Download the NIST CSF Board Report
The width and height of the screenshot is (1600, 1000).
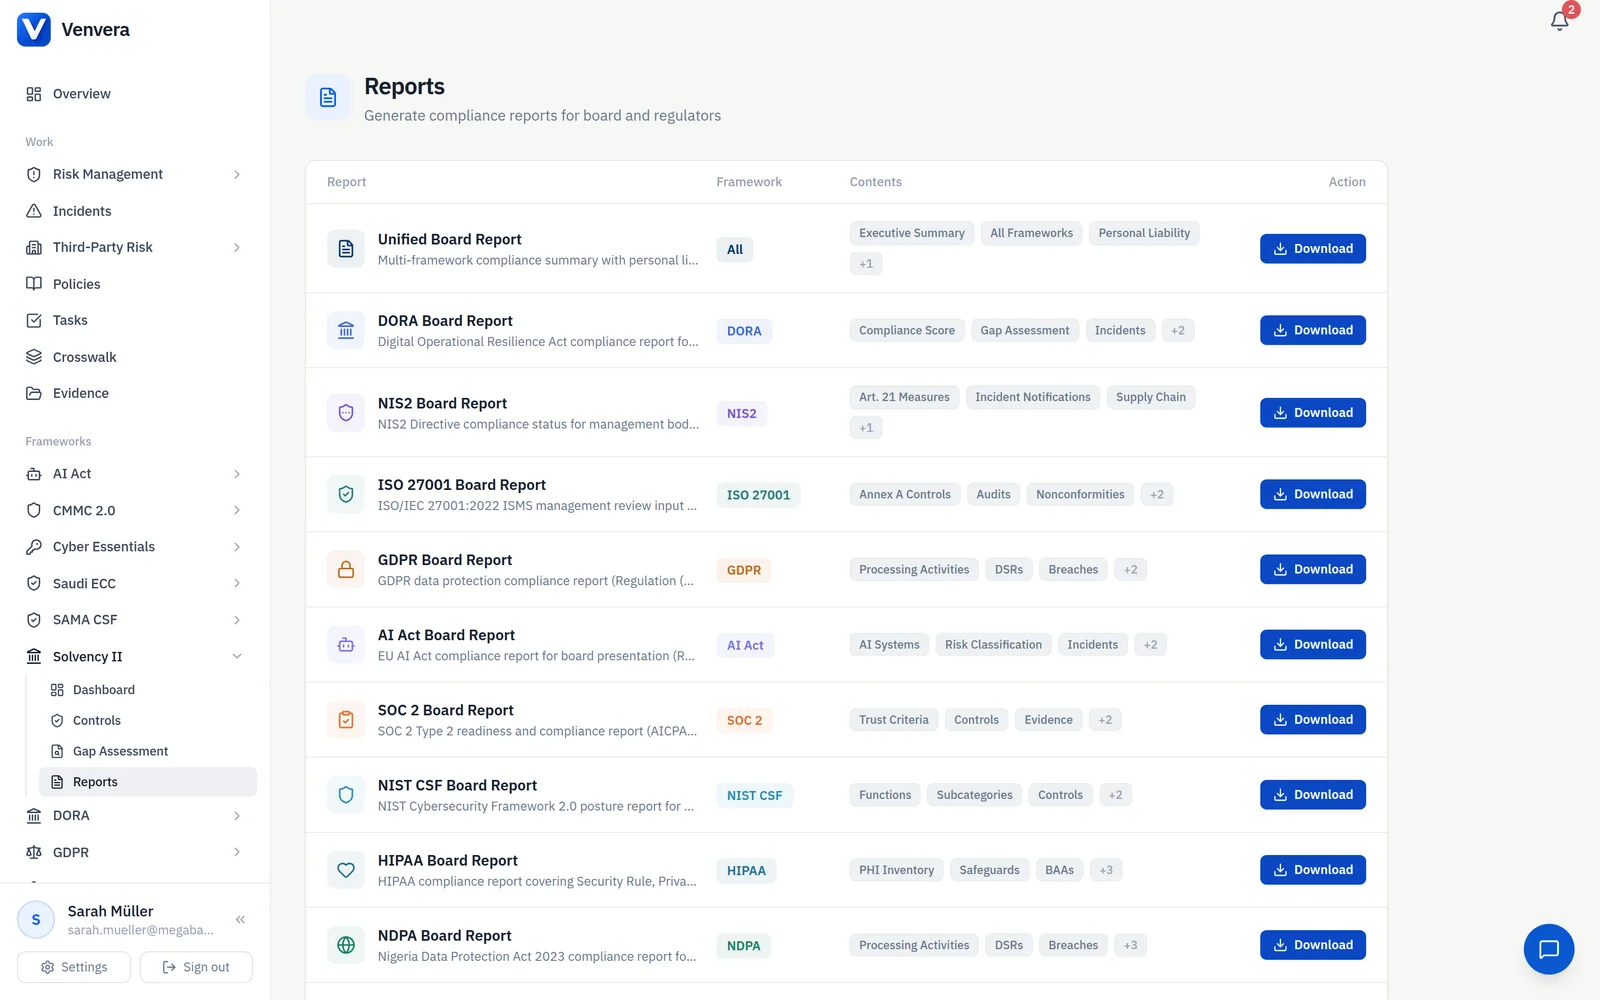click(x=1312, y=795)
